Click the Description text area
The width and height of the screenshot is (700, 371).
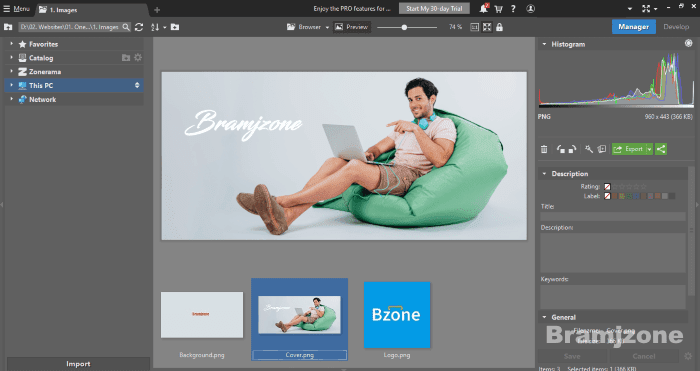612,253
